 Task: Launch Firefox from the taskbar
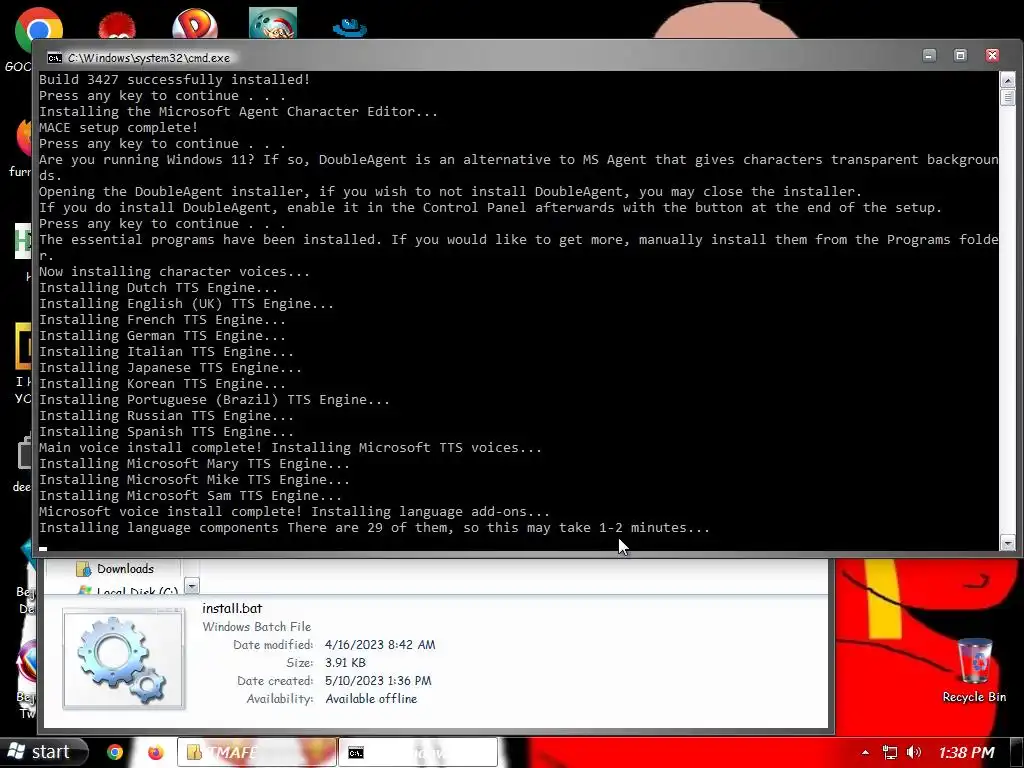point(155,753)
